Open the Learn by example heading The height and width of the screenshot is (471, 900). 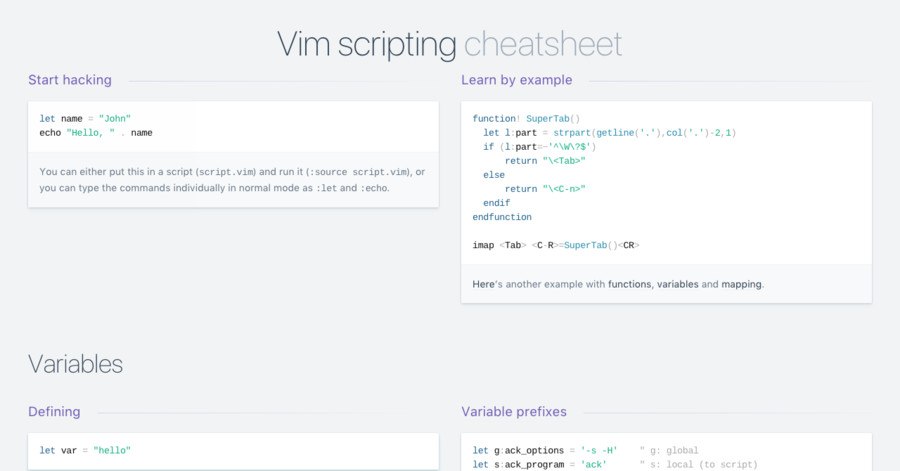coord(517,80)
